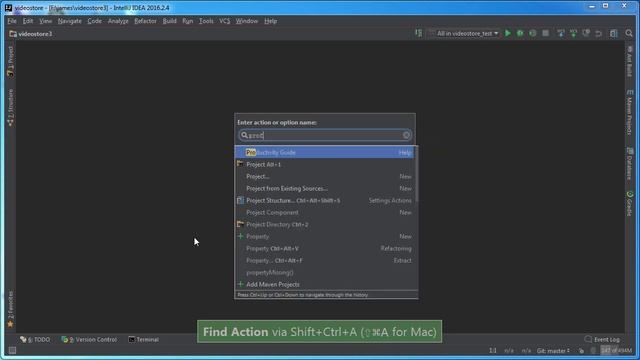The width and height of the screenshot is (640, 360).
Task: Open the Analyze menu
Action: tap(118, 21)
